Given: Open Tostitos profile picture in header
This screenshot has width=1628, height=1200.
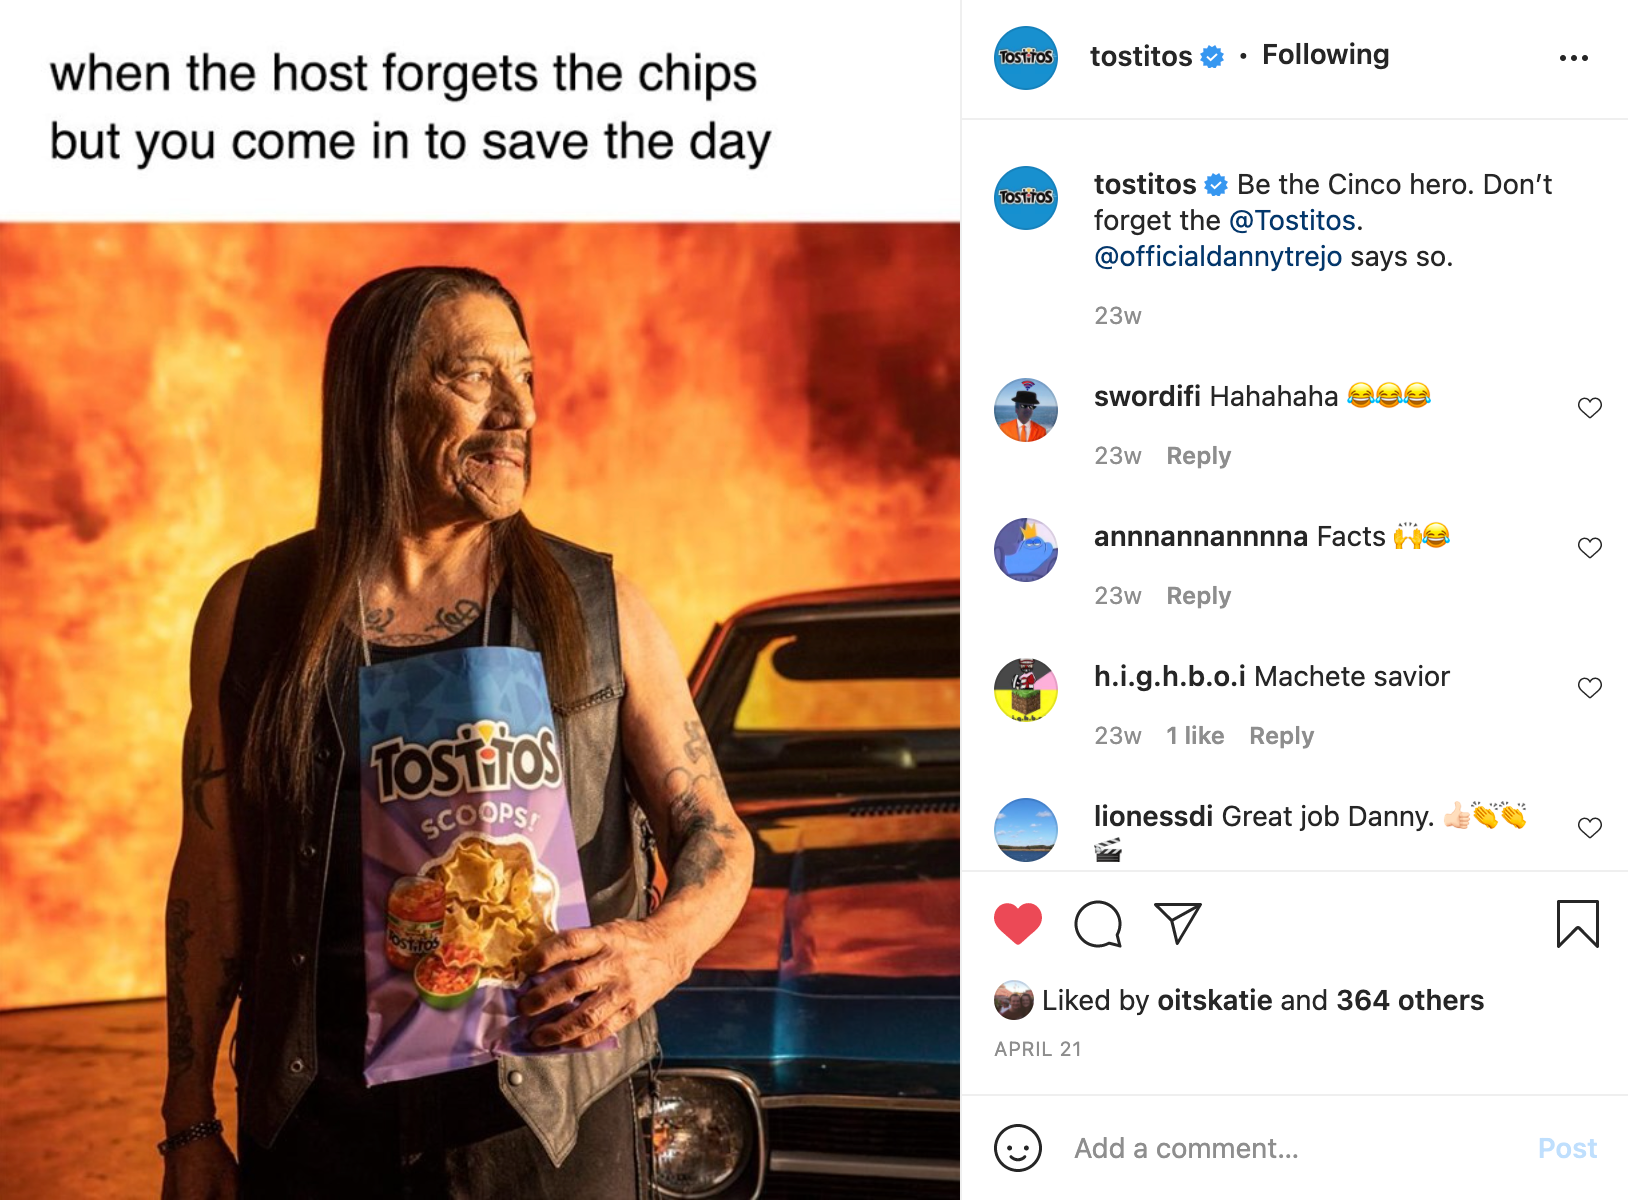Looking at the screenshot, I should coord(1026,58).
